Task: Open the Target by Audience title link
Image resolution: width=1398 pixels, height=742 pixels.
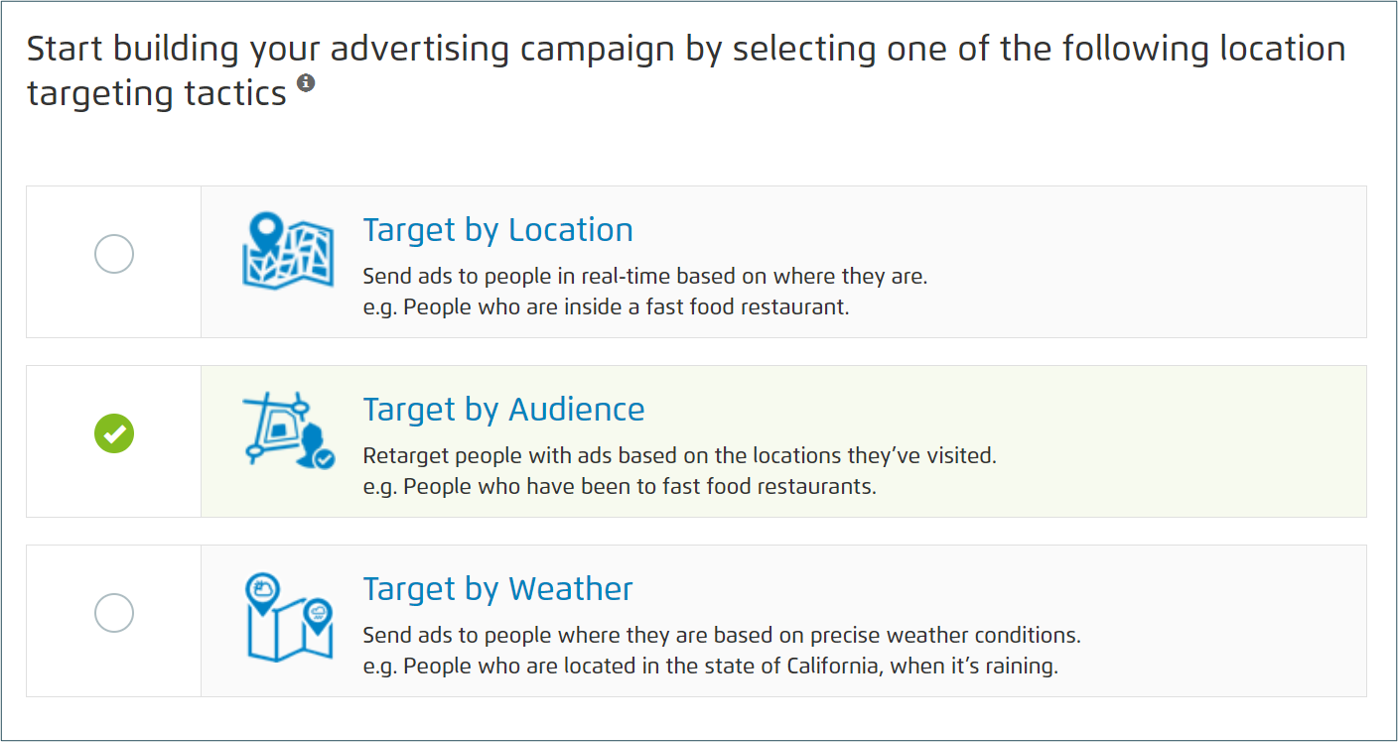Action: coord(504,410)
